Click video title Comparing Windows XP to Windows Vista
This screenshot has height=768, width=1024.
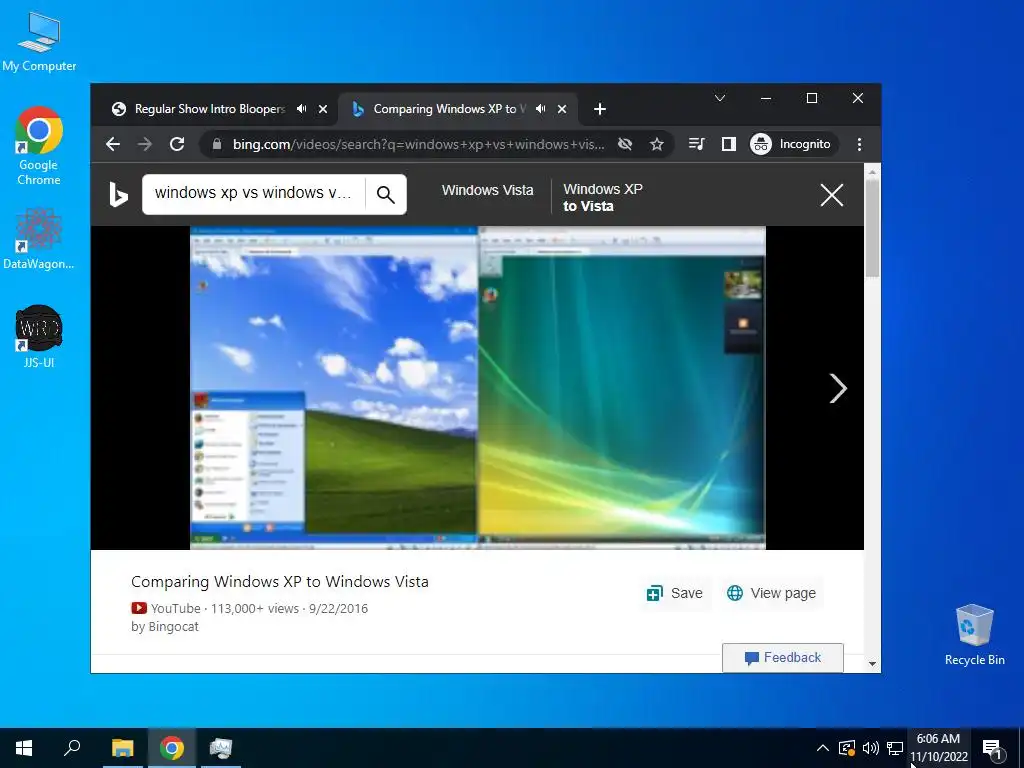[280, 582]
